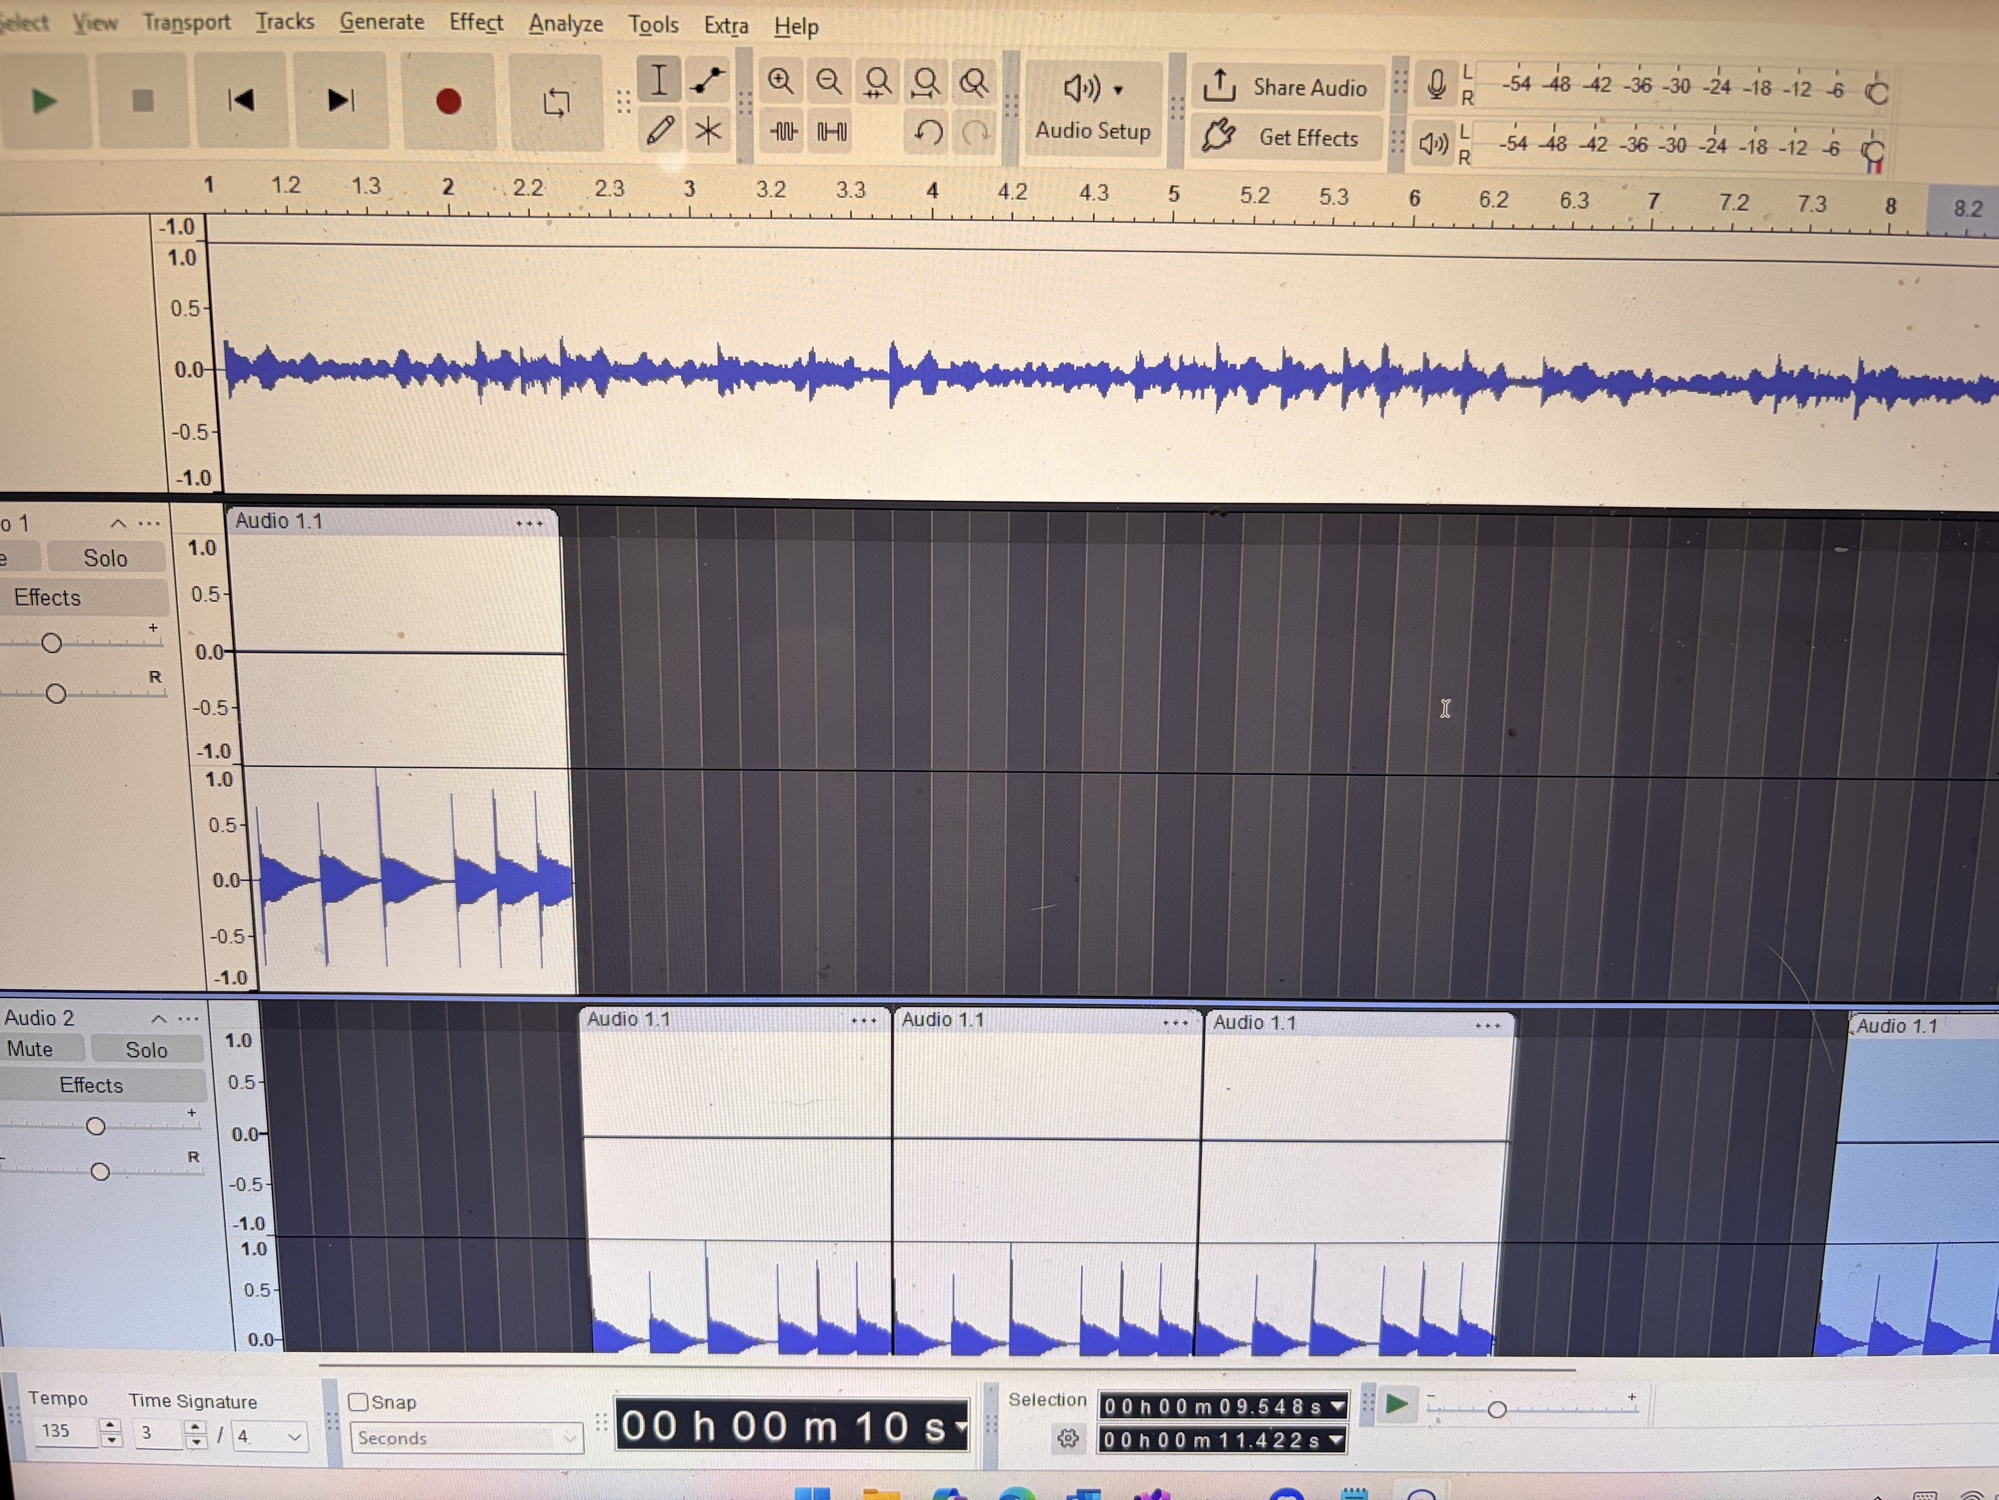Click the Trim audio outside selection icon

tap(783, 131)
